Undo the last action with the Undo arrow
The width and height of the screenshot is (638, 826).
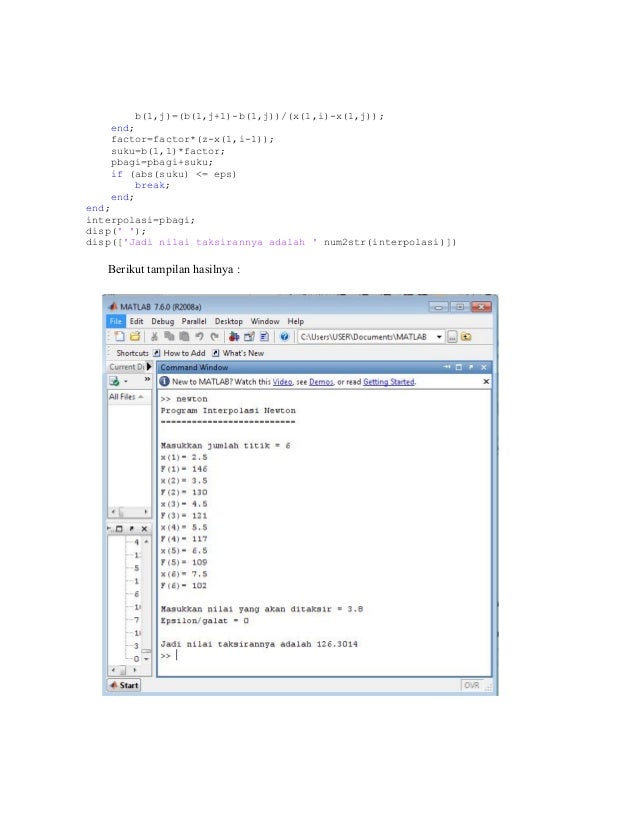[x=199, y=337]
